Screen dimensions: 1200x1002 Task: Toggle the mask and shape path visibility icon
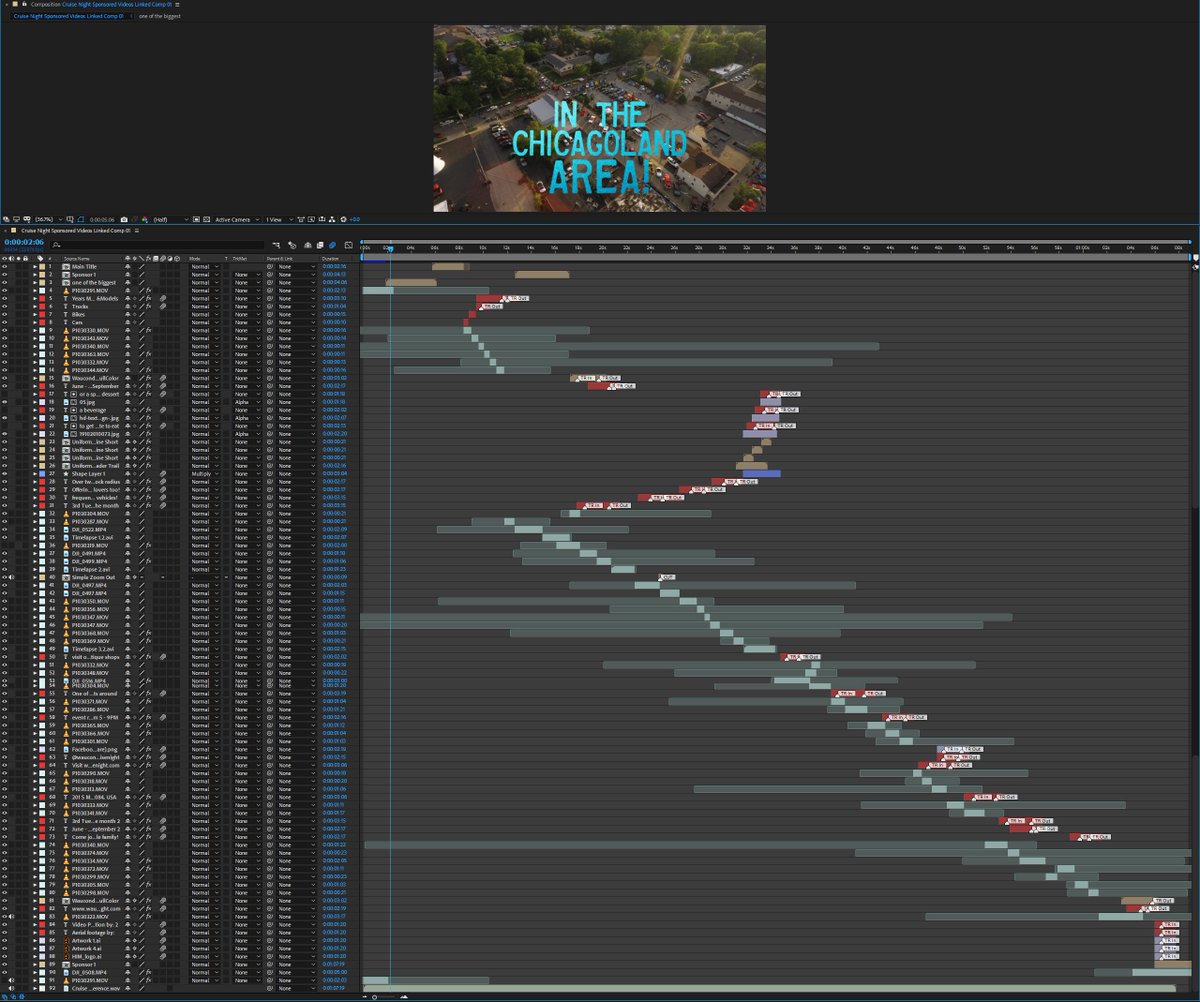pyautogui.click(x=80, y=219)
